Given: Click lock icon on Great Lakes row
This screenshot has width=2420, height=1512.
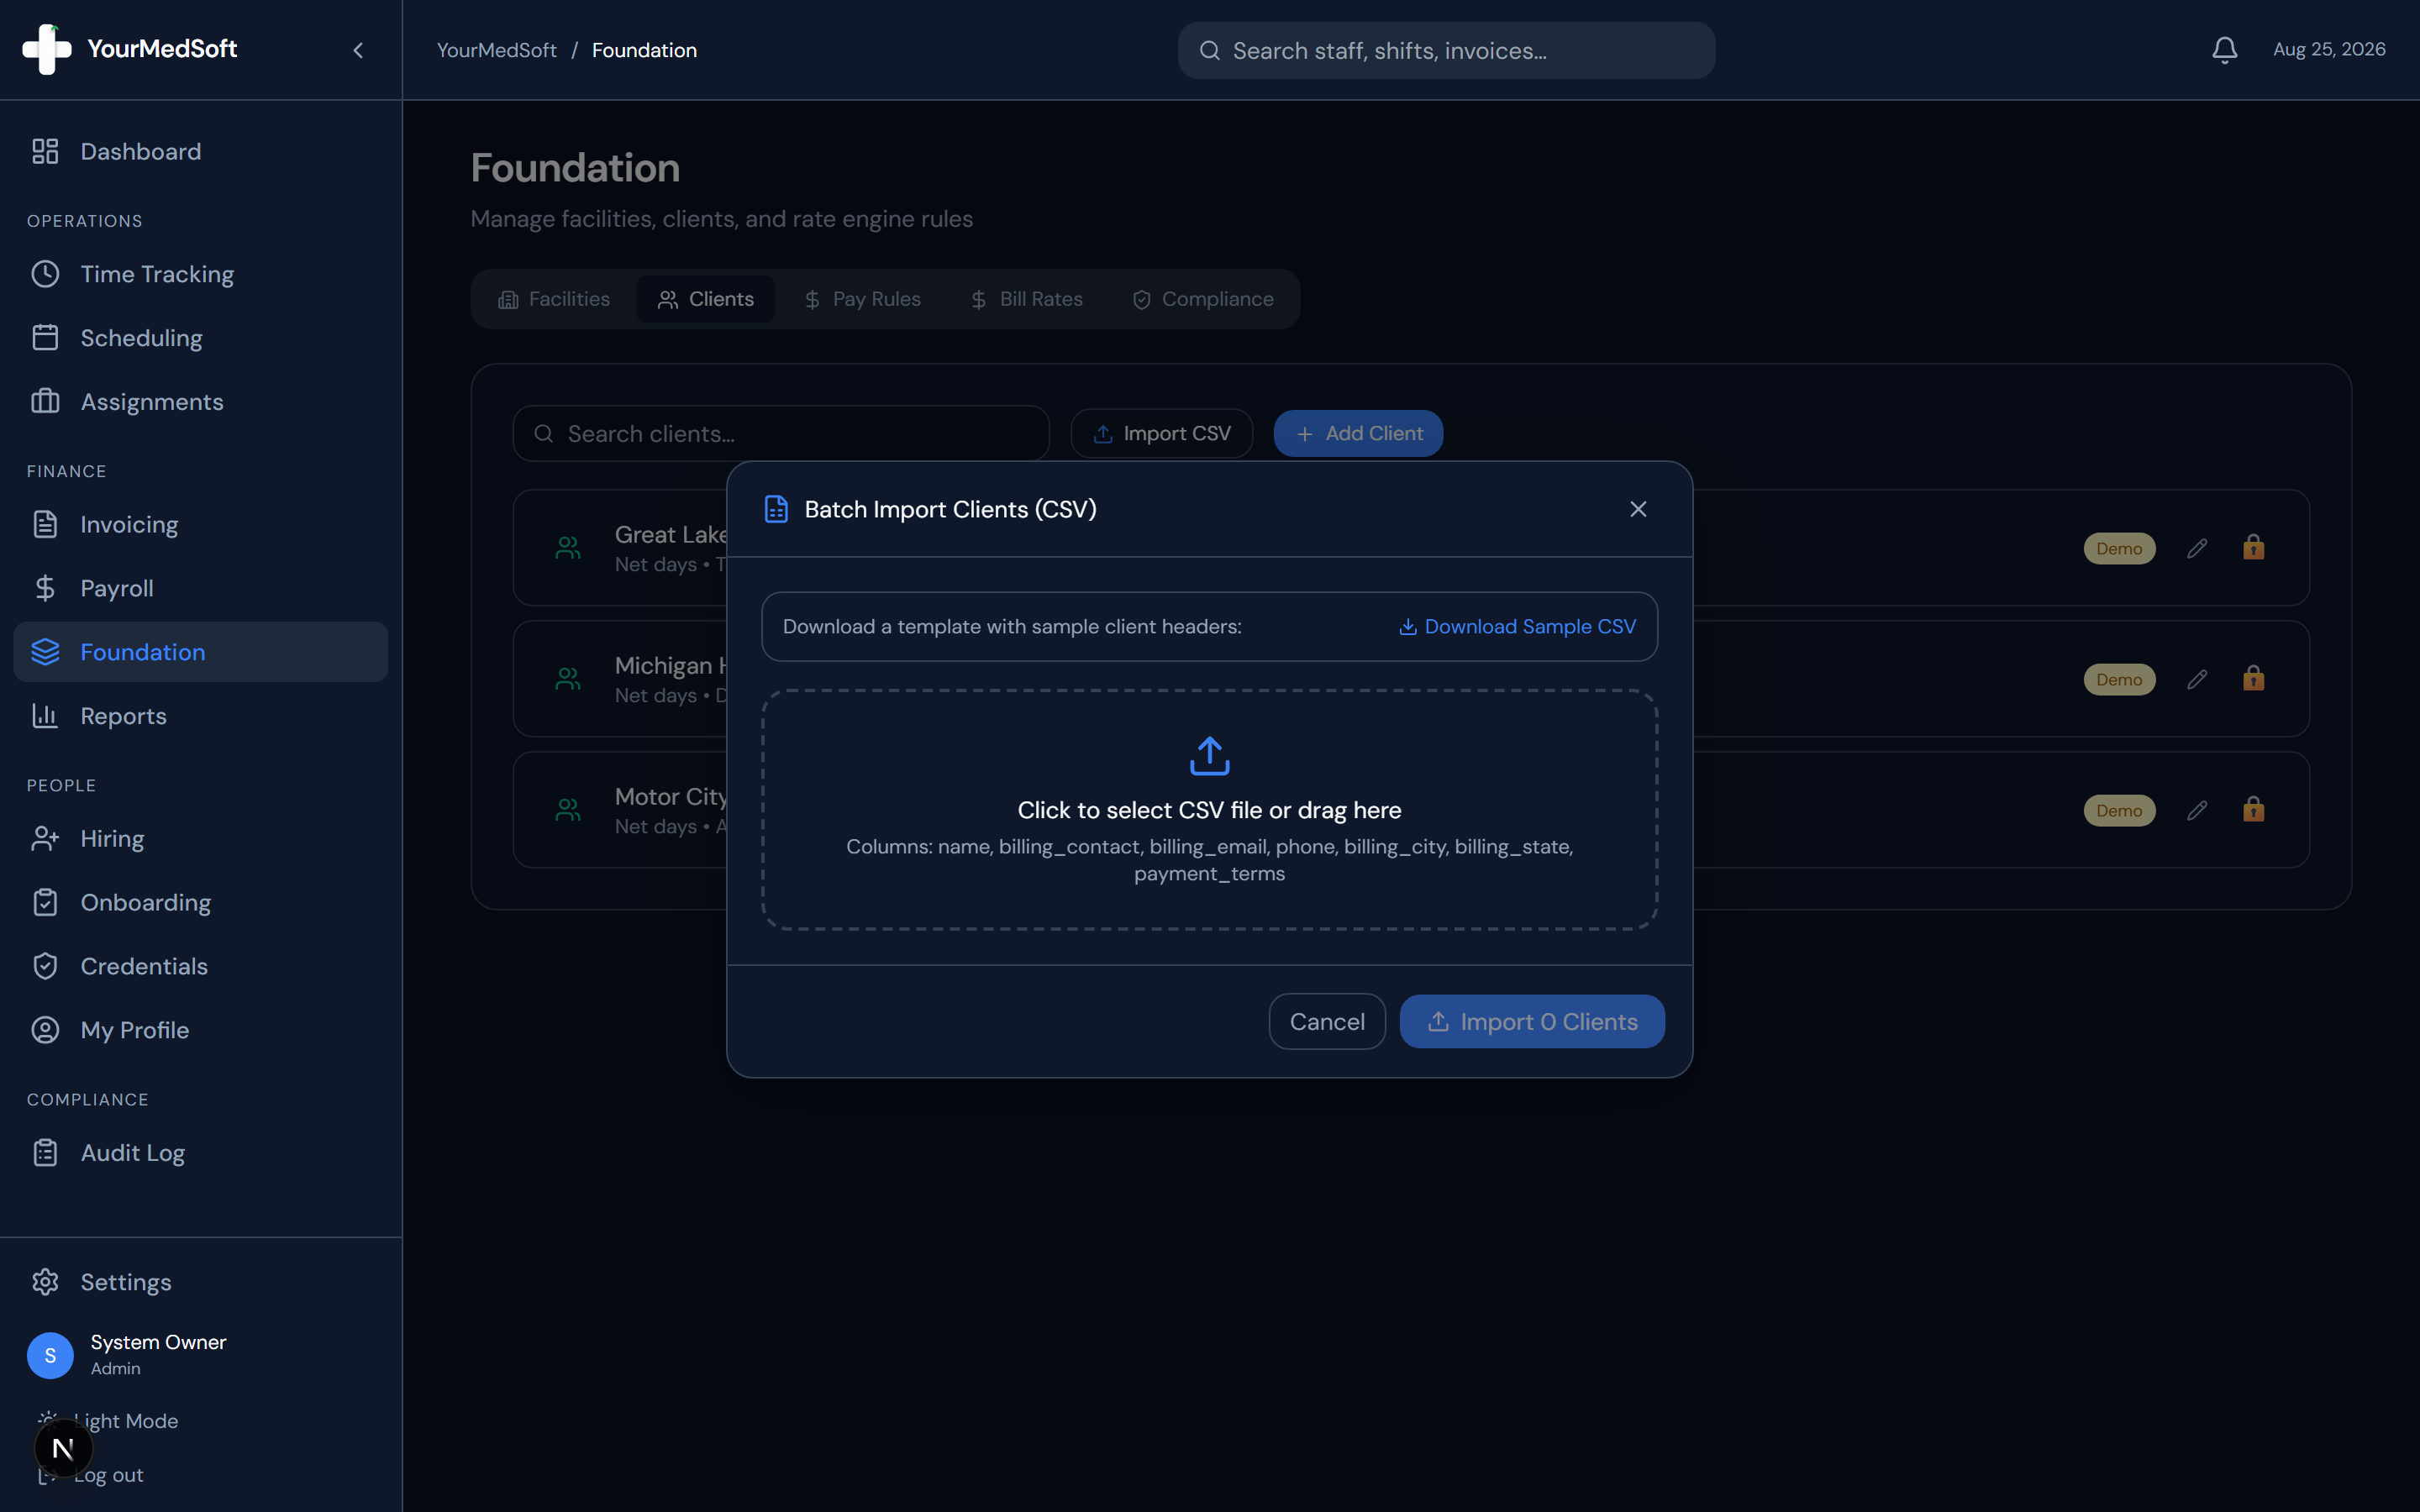Looking at the screenshot, I should tap(2253, 547).
